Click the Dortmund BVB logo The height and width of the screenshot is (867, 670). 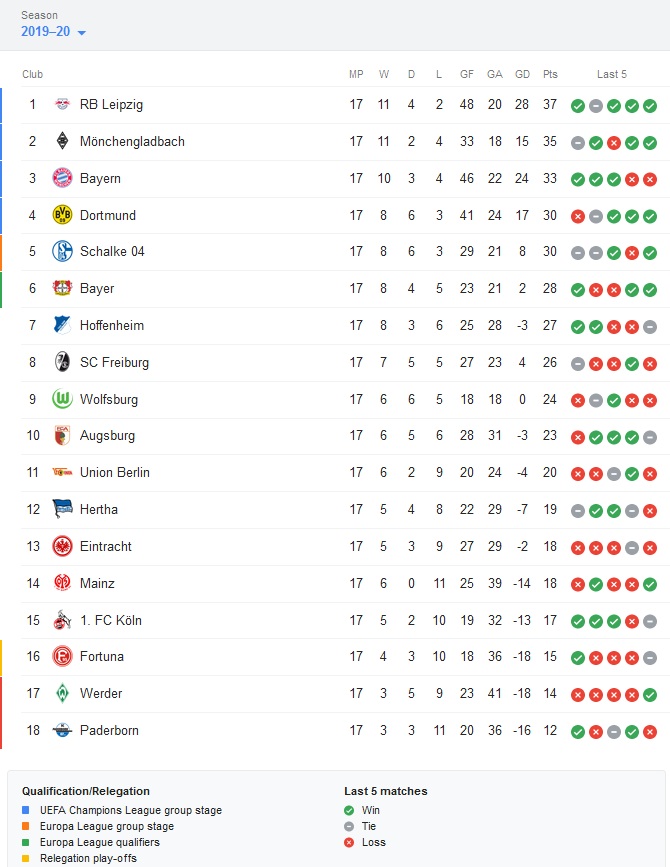[62, 215]
